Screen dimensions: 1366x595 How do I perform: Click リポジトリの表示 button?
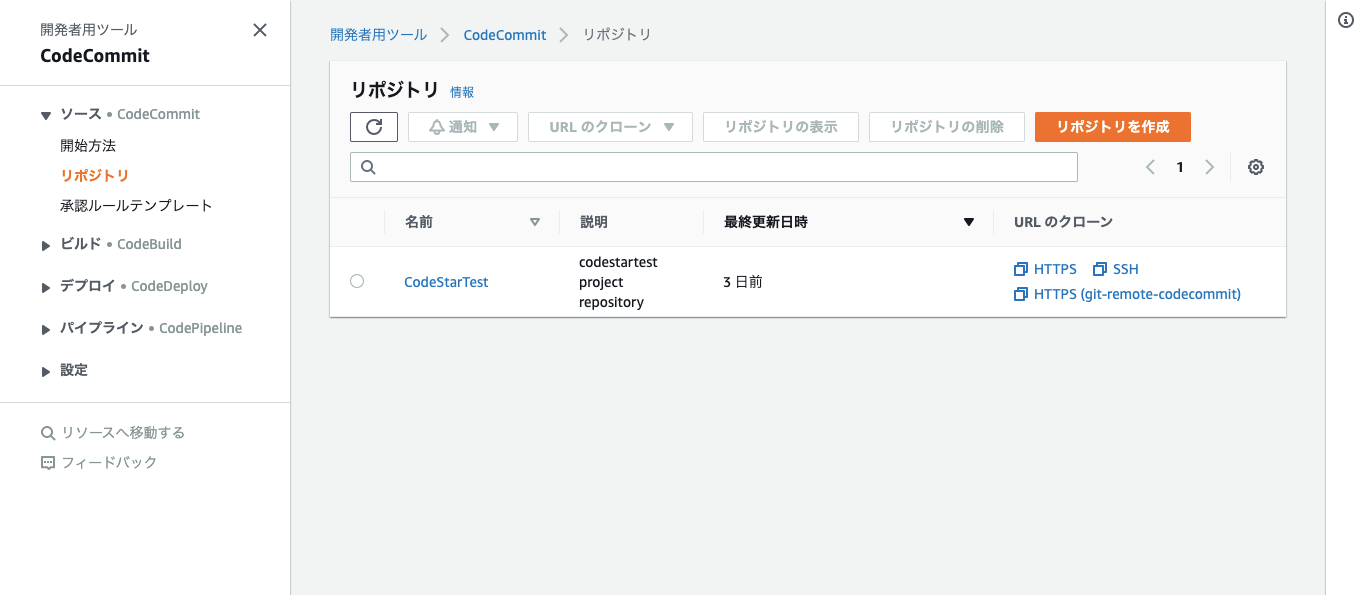(781, 127)
